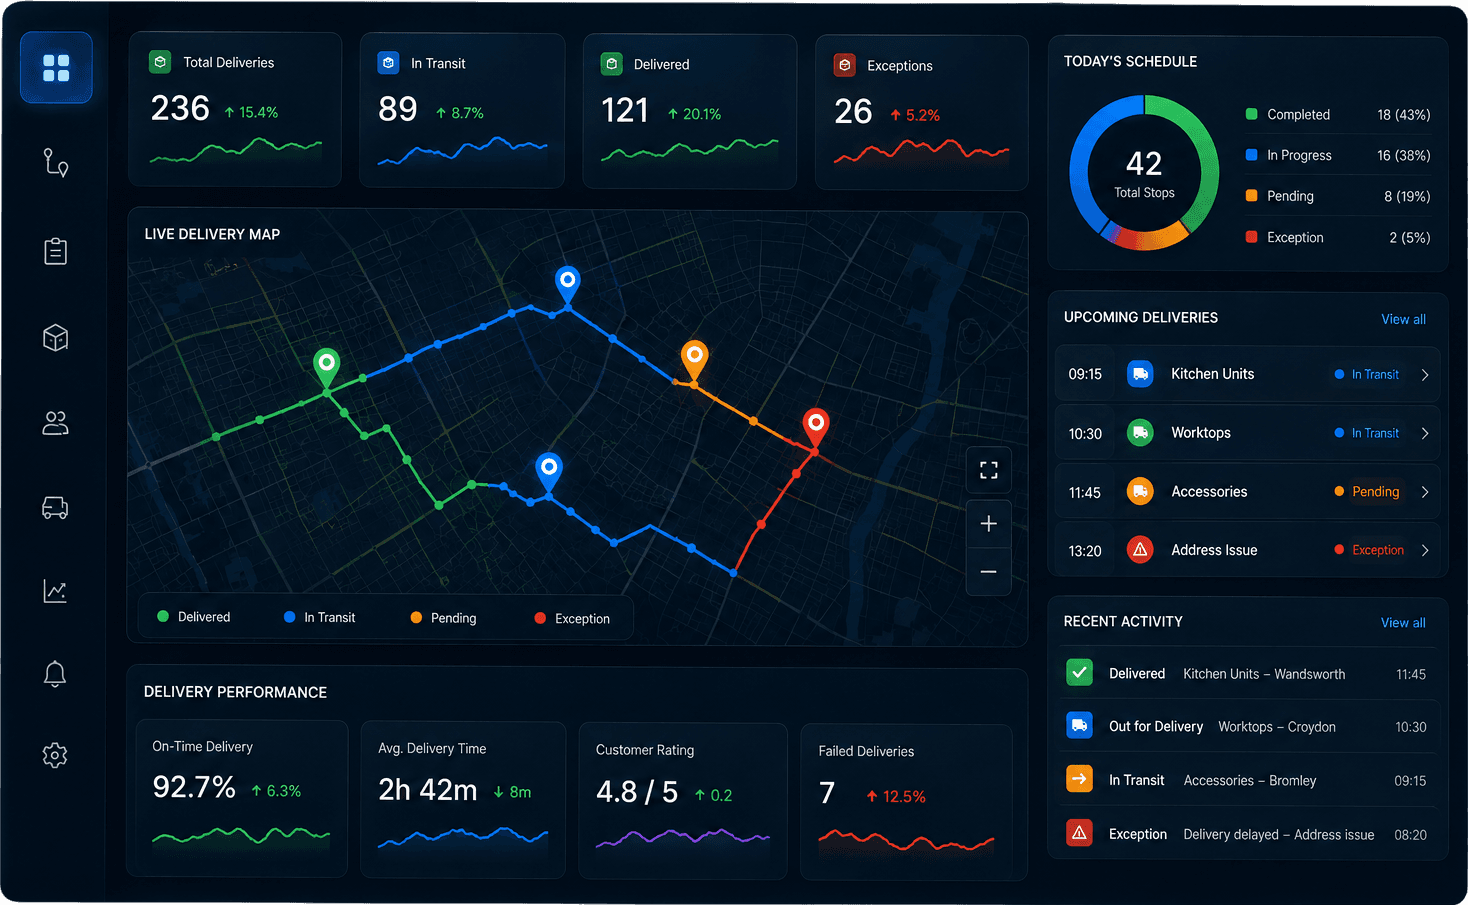Click the 89 in transit value
This screenshot has width=1468, height=905.
click(397, 109)
